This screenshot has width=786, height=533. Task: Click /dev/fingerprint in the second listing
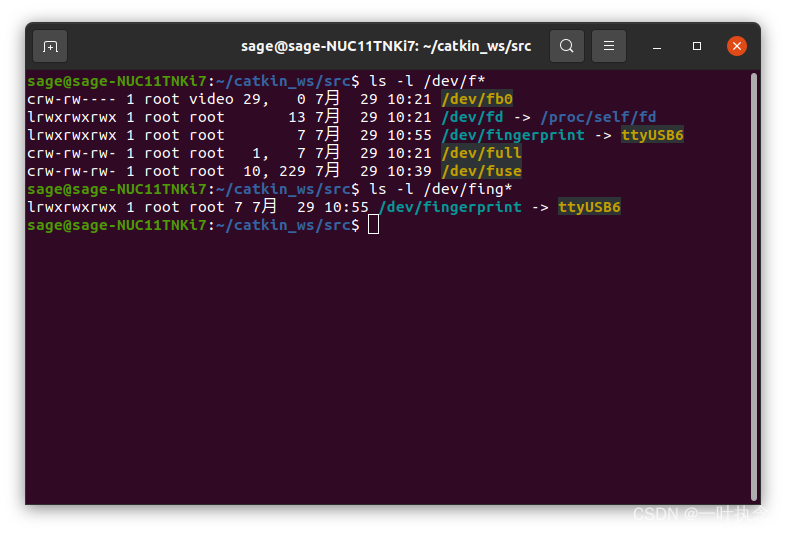[x=450, y=208]
